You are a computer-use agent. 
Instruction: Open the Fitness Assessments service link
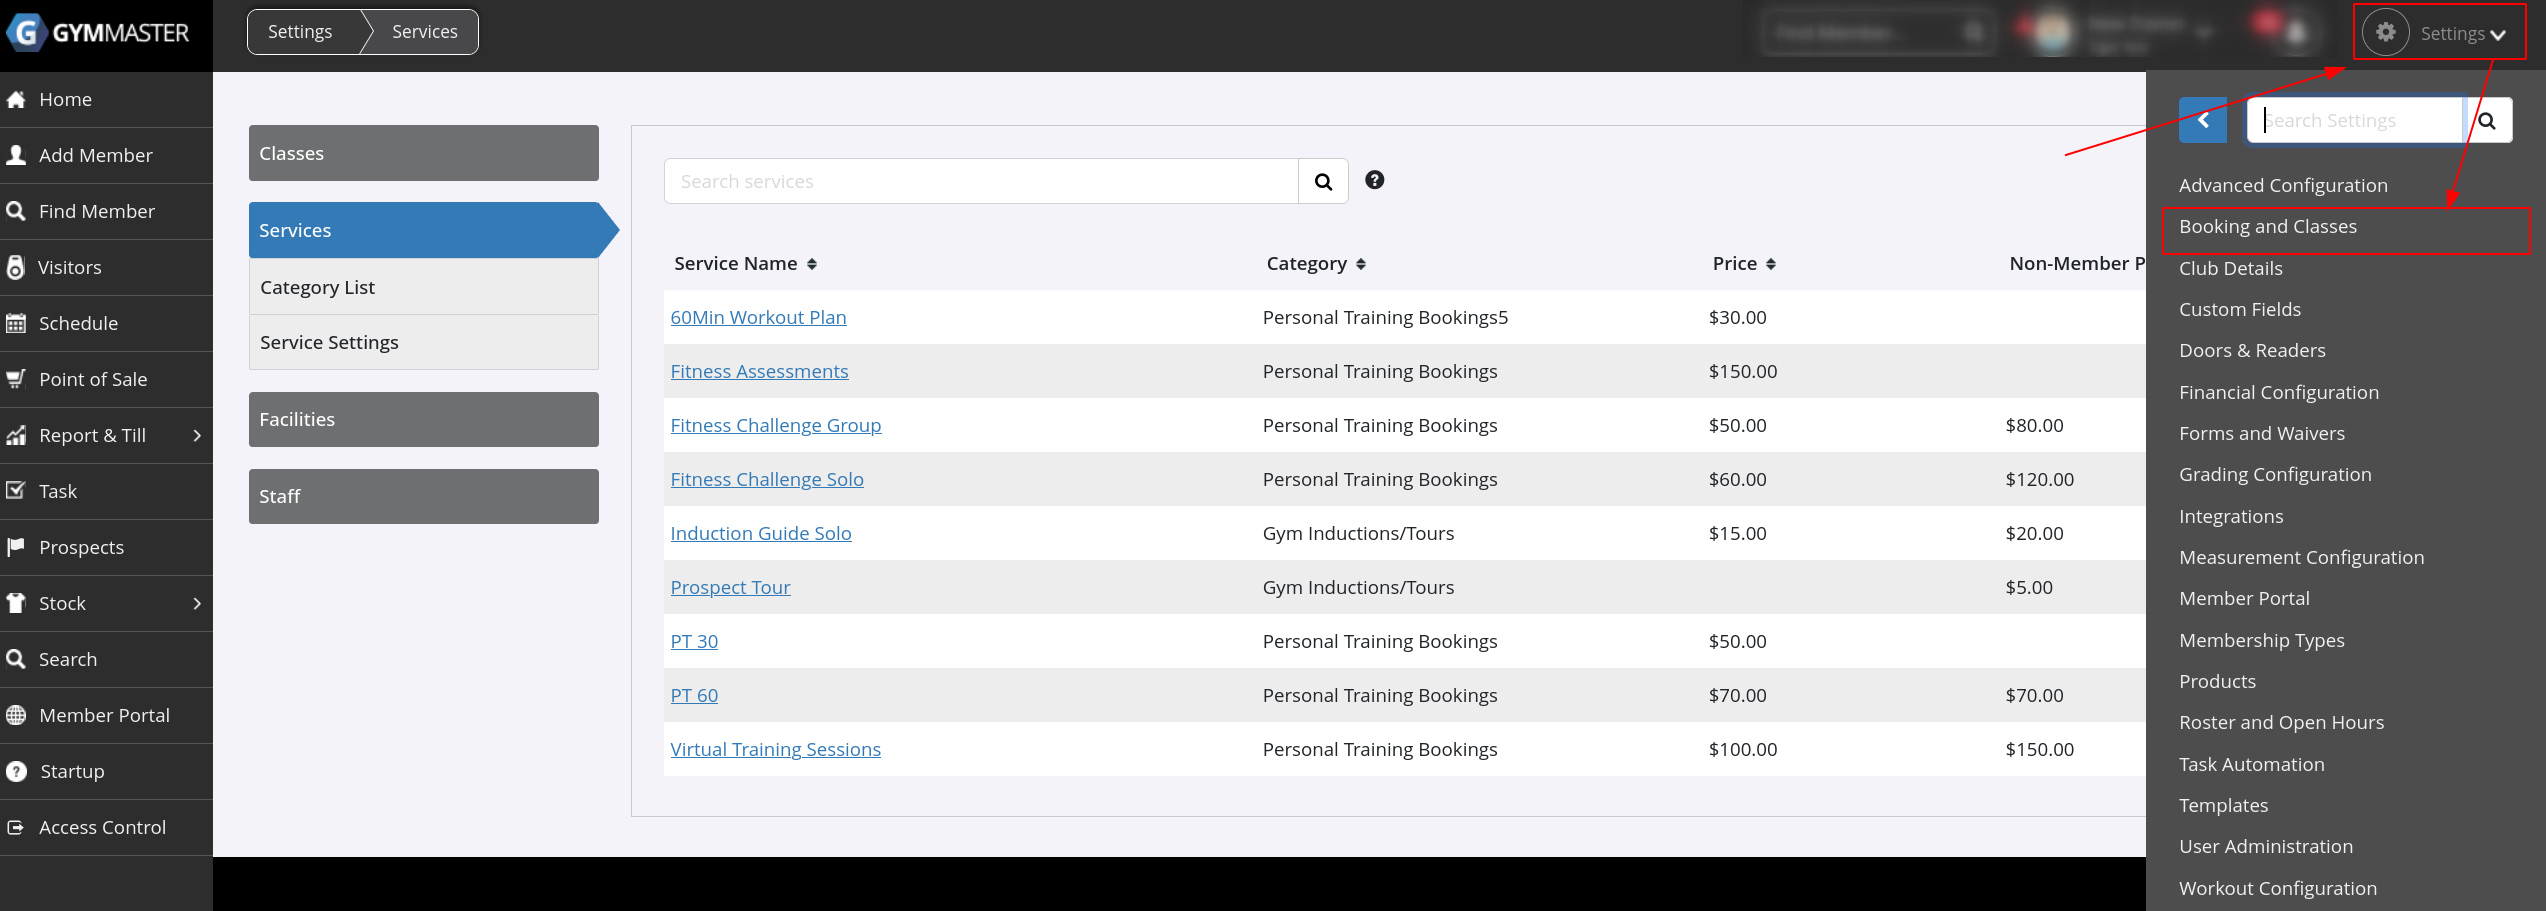(759, 371)
